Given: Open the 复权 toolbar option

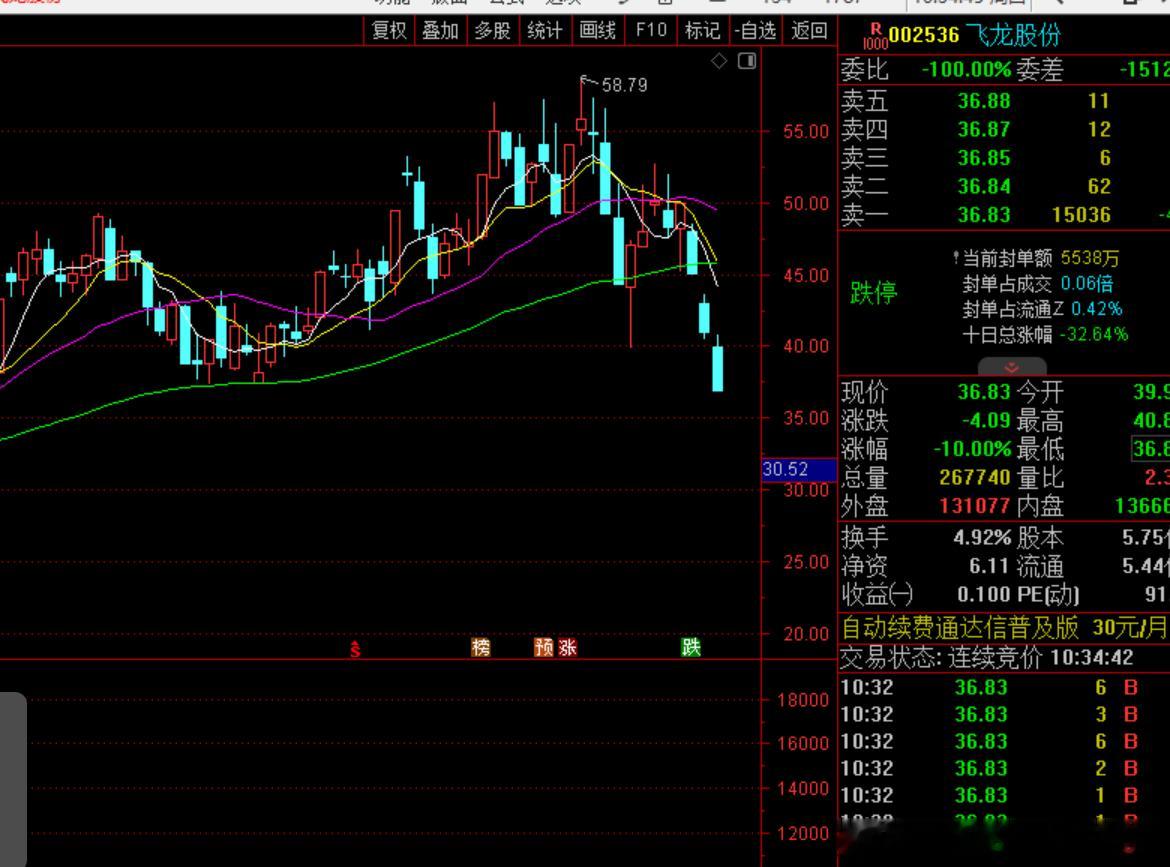Looking at the screenshot, I should click(x=389, y=31).
